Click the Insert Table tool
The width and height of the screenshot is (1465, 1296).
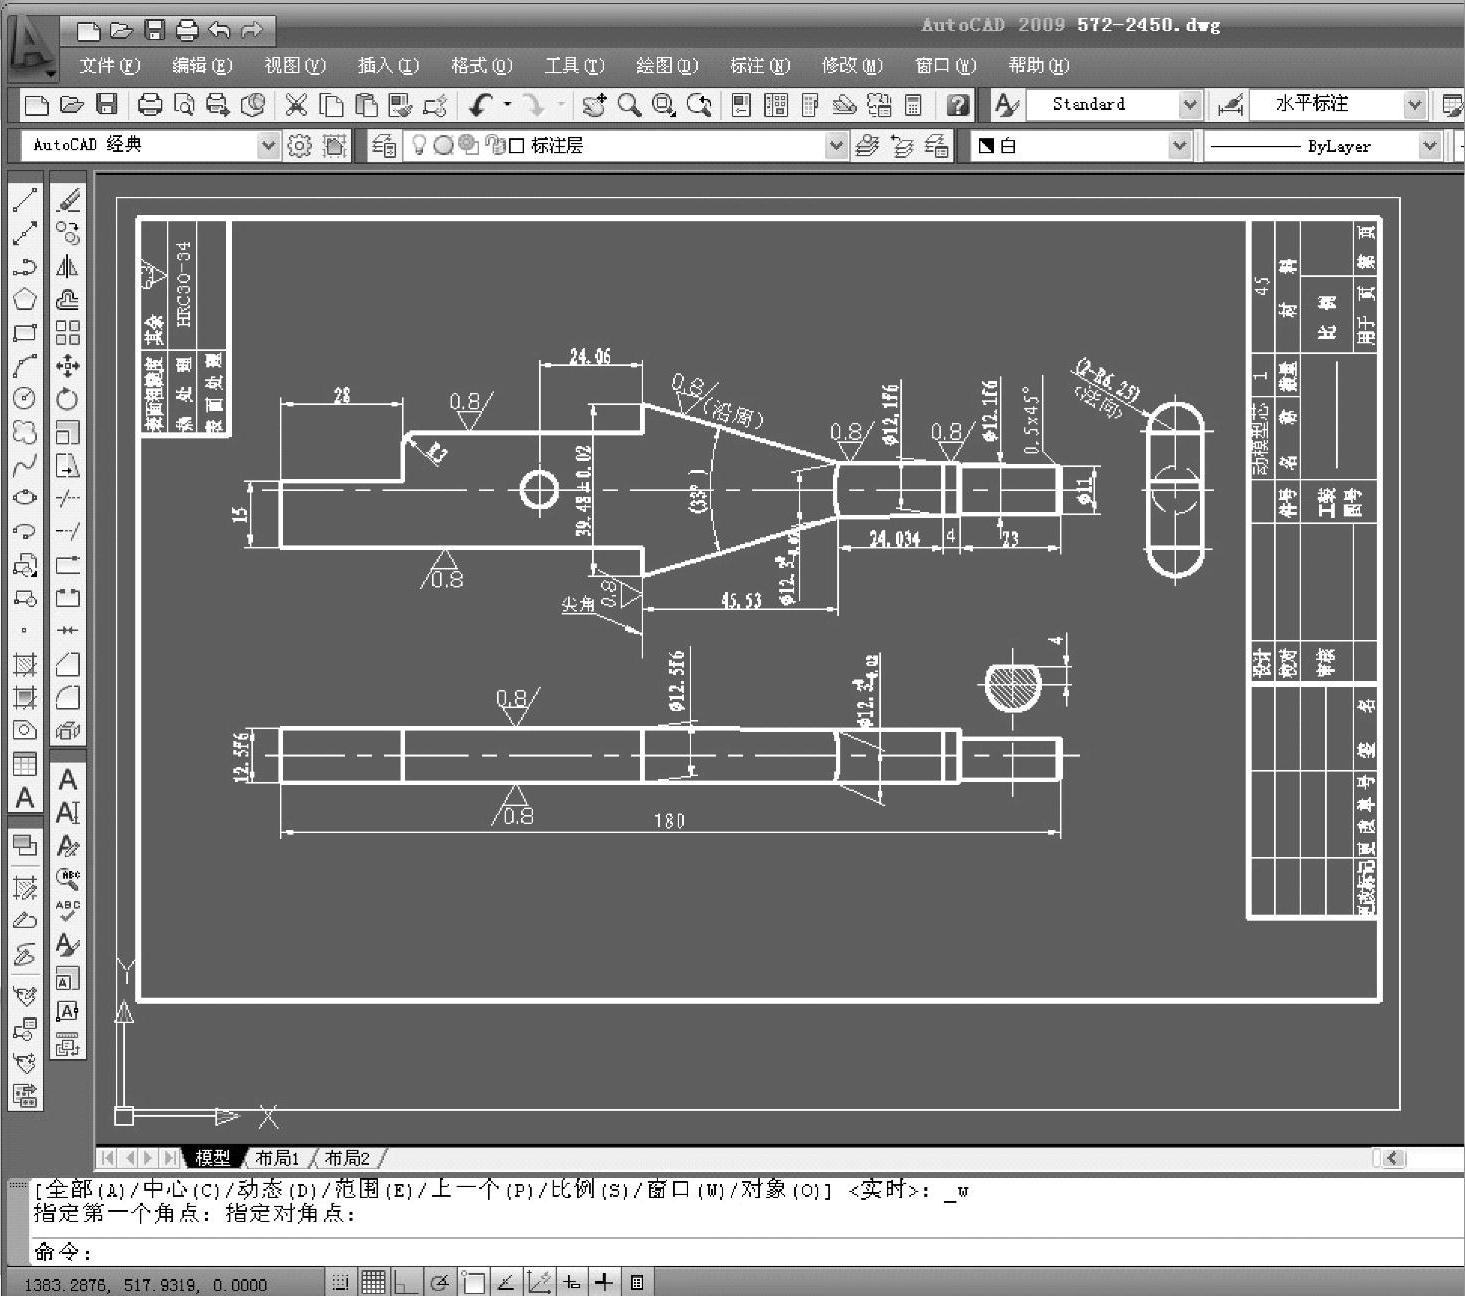(x=25, y=764)
